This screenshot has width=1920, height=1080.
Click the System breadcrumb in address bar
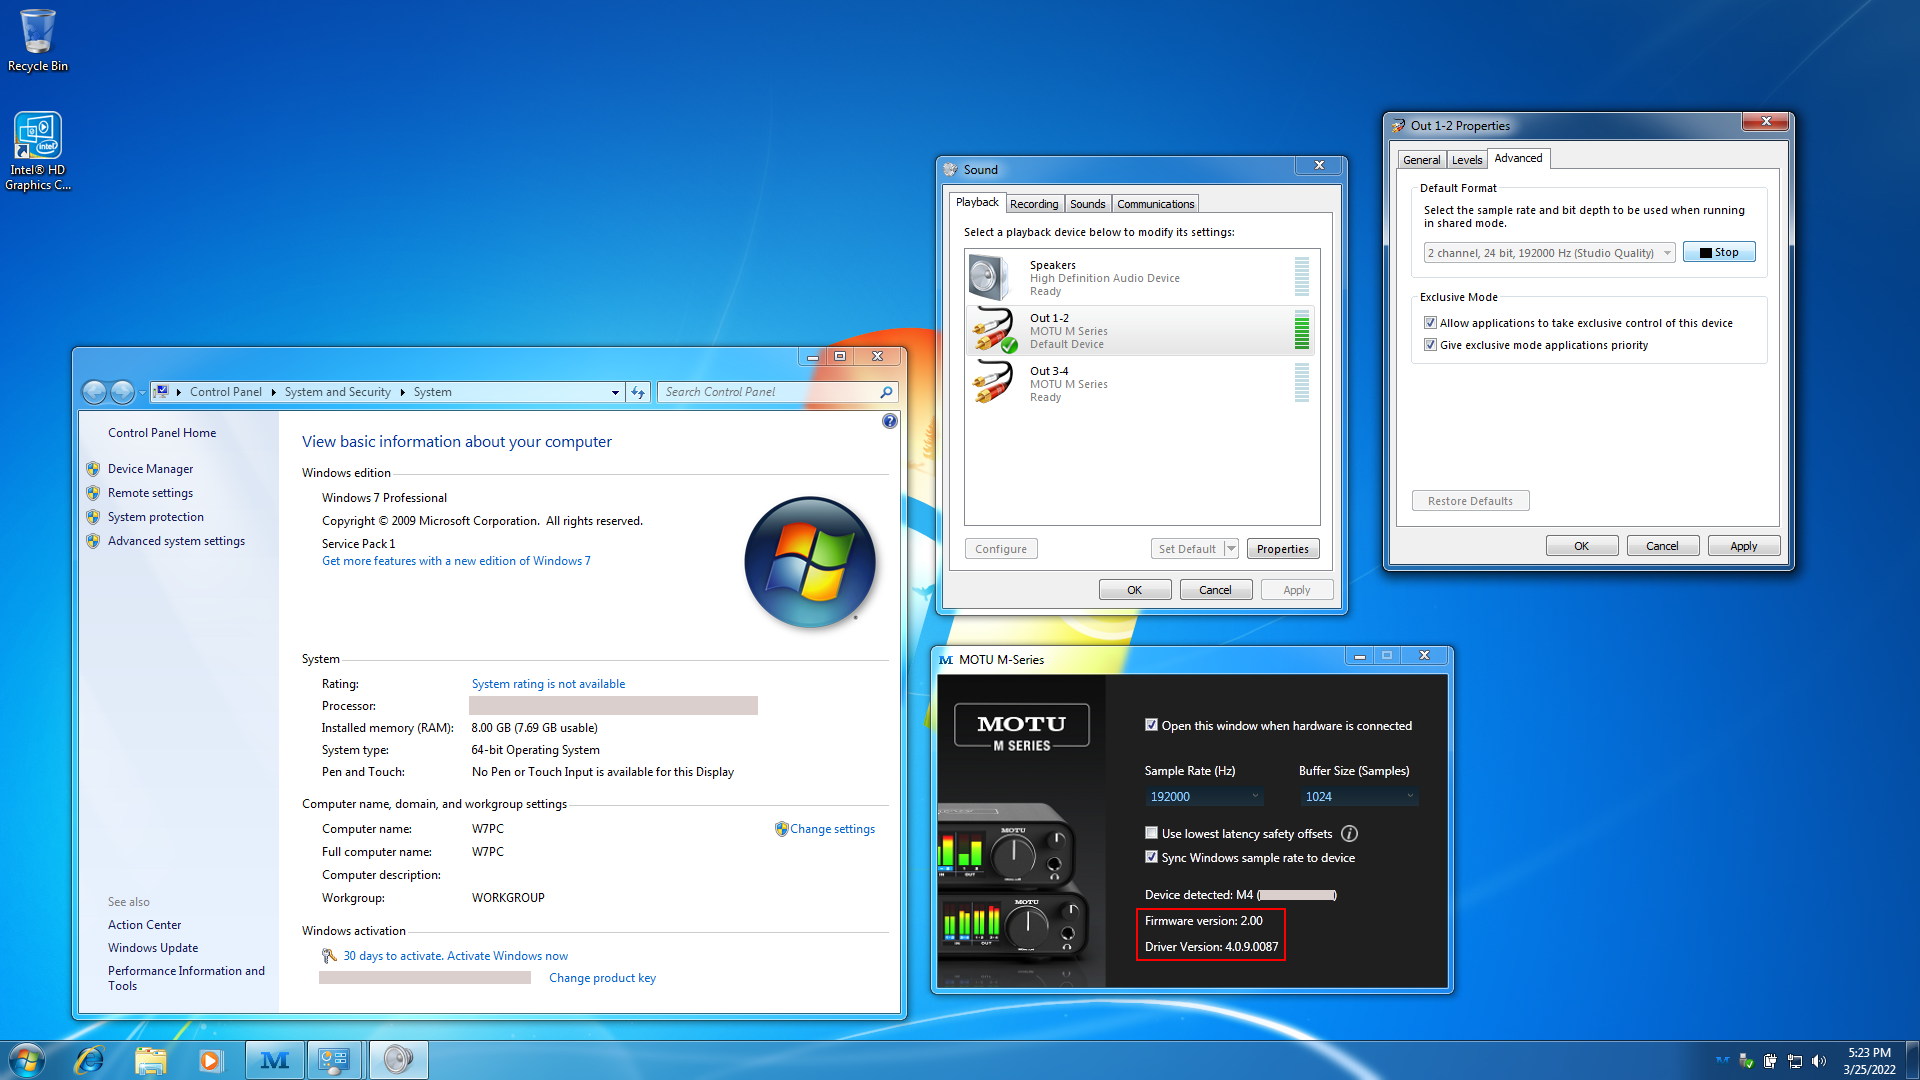(x=432, y=392)
